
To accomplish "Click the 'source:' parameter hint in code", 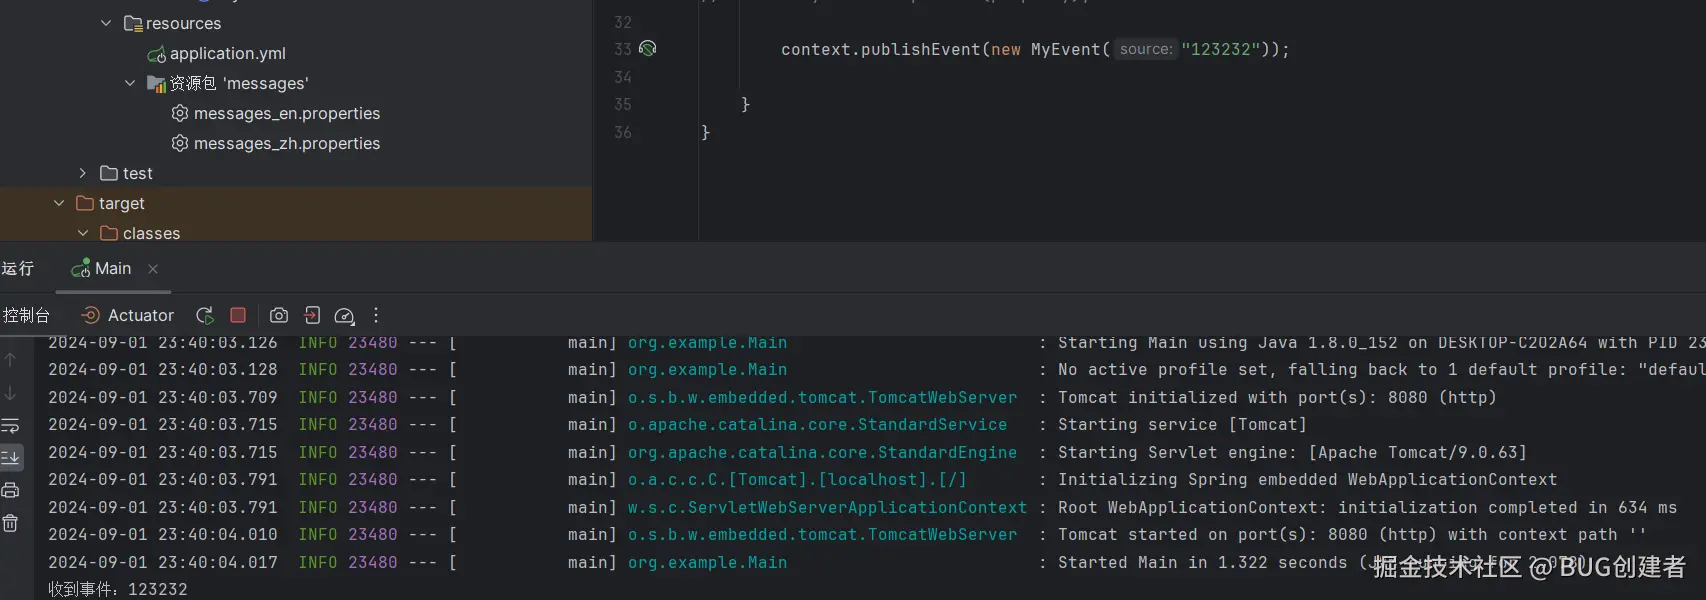I will (x=1146, y=49).
